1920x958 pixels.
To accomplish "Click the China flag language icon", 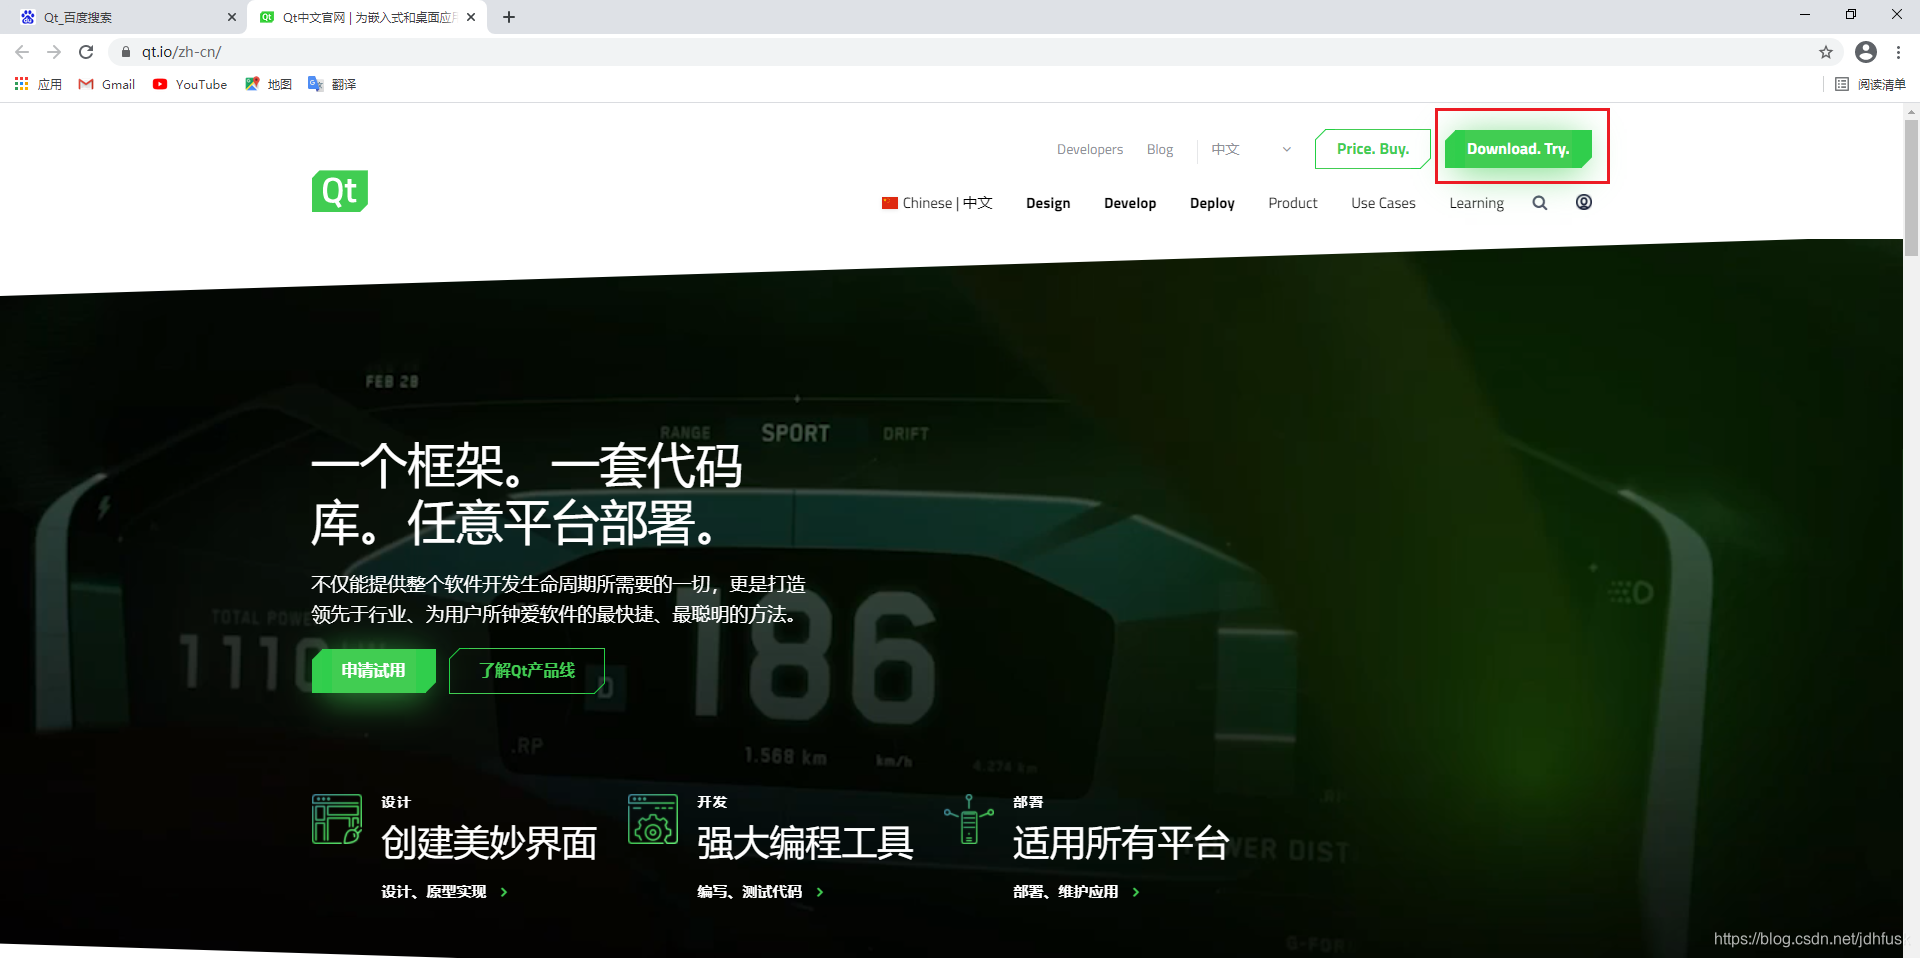I will point(890,203).
